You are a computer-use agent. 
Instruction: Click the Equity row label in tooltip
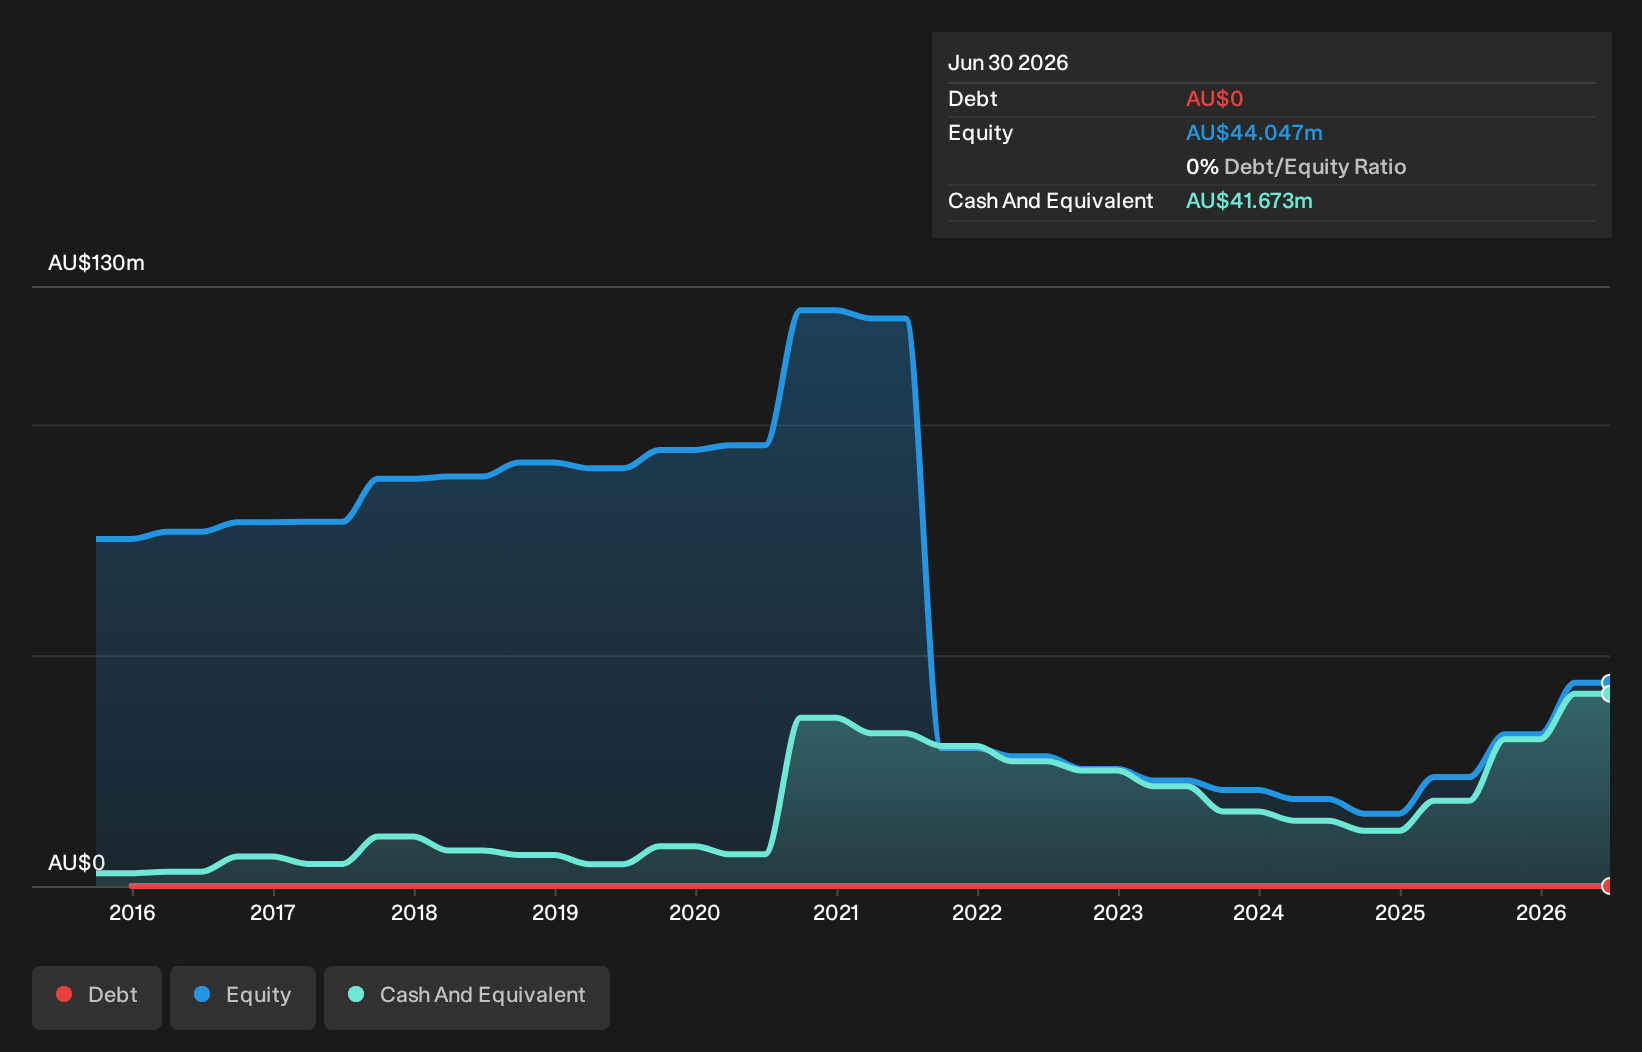(980, 133)
